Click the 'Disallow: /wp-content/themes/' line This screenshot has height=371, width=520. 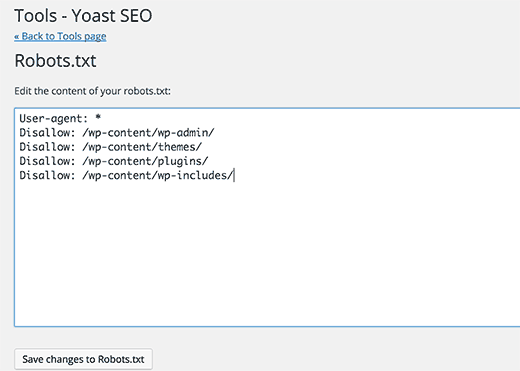pos(111,147)
